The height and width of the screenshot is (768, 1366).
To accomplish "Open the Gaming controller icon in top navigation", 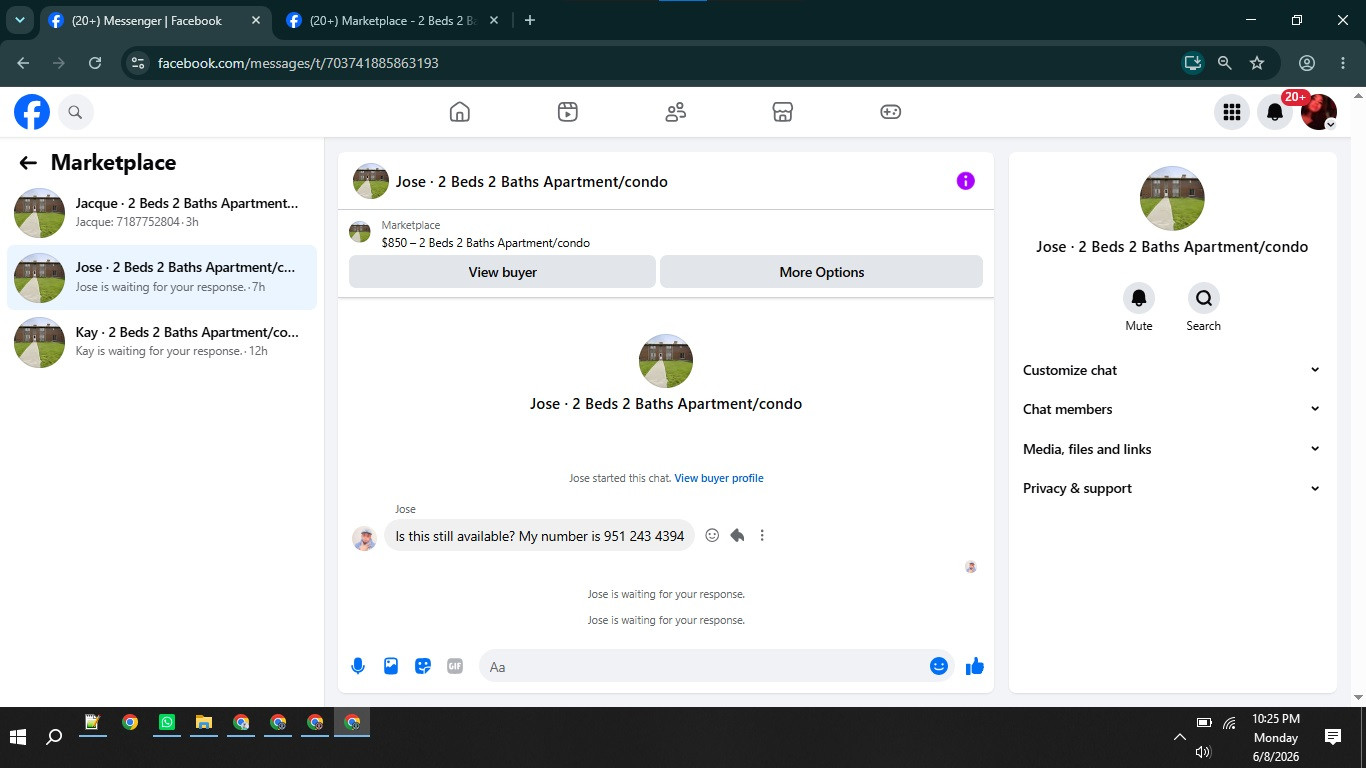I will [x=891, y=112].
